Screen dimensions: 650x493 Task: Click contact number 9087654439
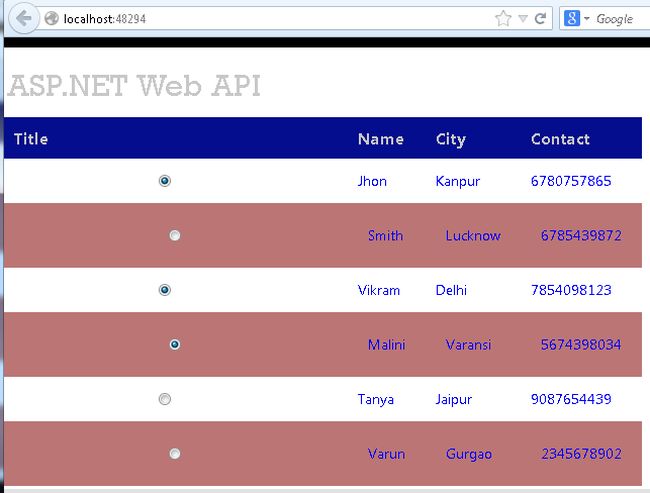(x=571, y=399)
